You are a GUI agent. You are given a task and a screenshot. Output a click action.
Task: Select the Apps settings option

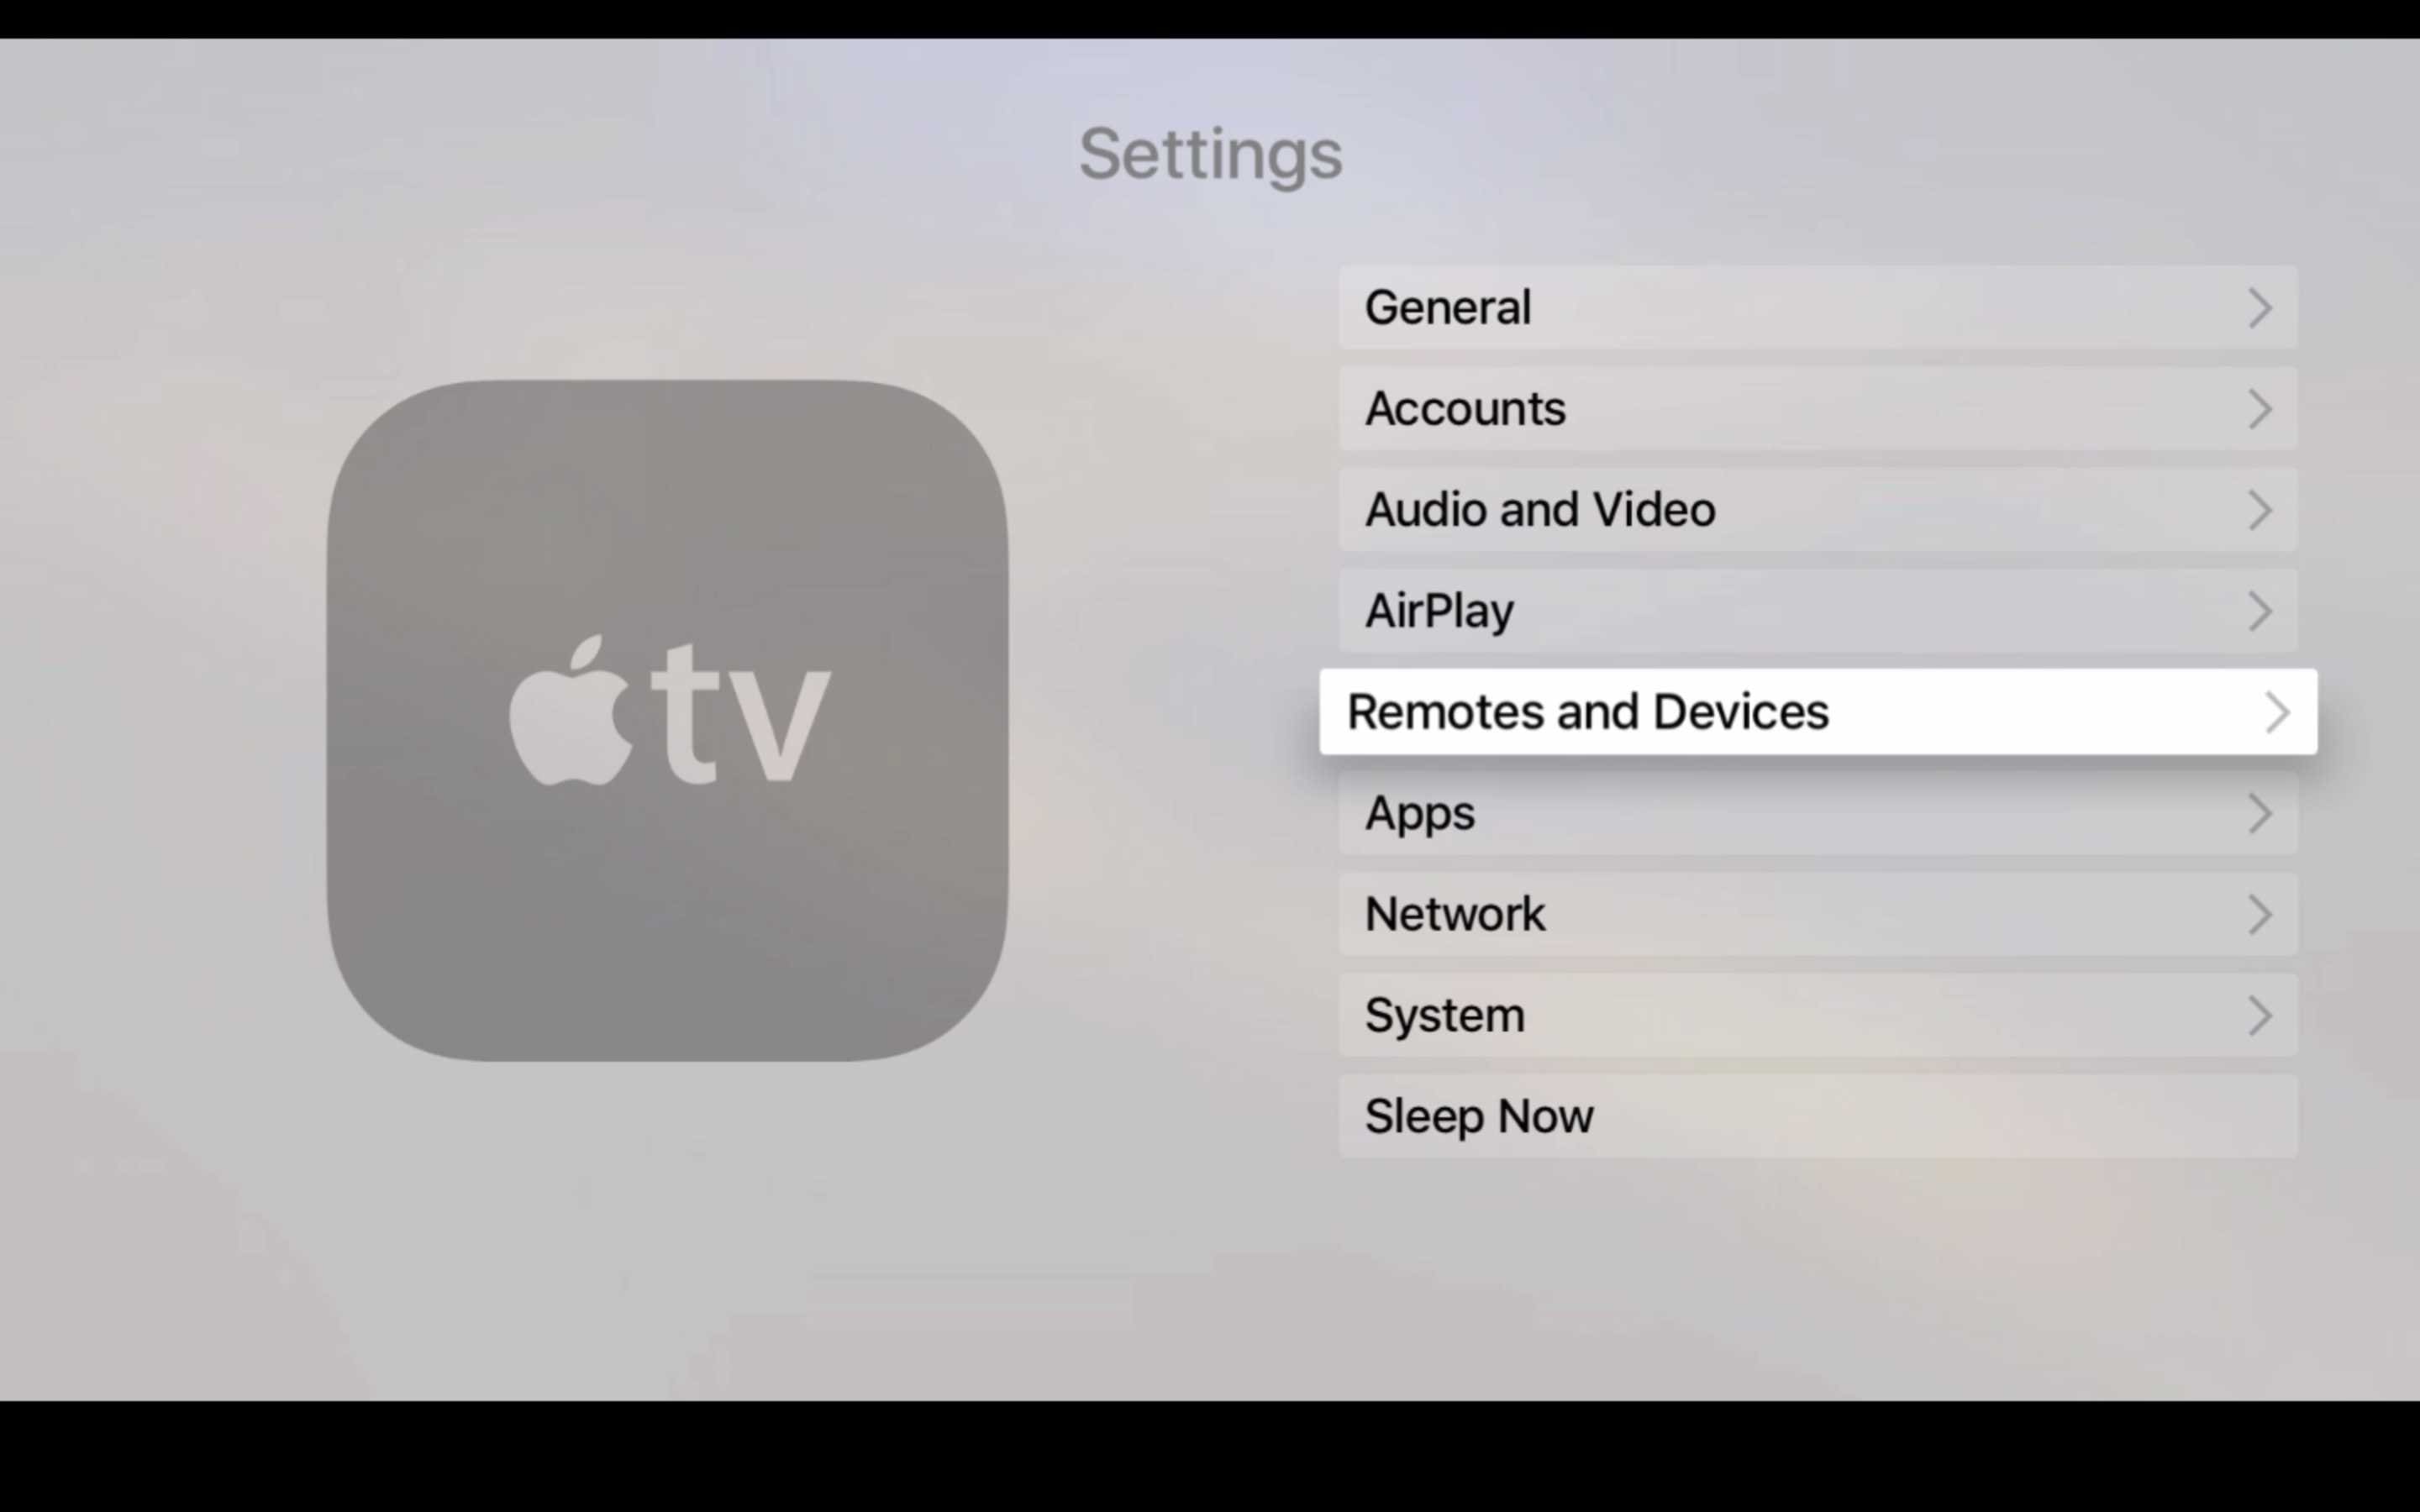[x=1818, y=811]
